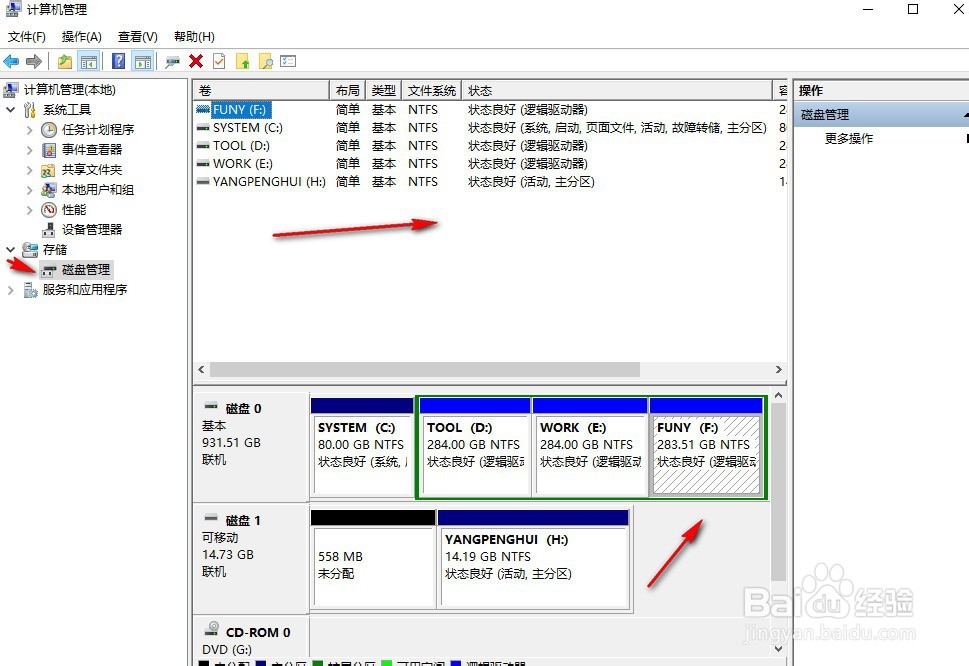Image resolution: width=969 pixels, height=666 pixels.
Task: Click the gray Forward arrow in the toolbar
Action: click(34, 61)
